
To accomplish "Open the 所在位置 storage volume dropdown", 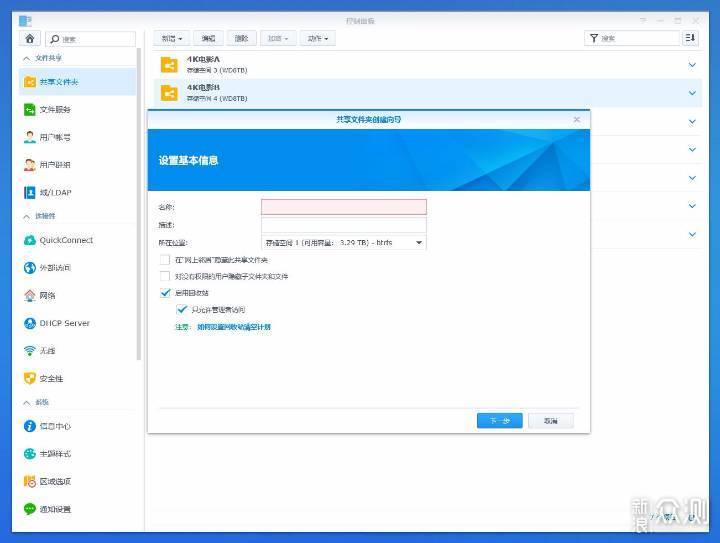I will (x=343, y=242).
